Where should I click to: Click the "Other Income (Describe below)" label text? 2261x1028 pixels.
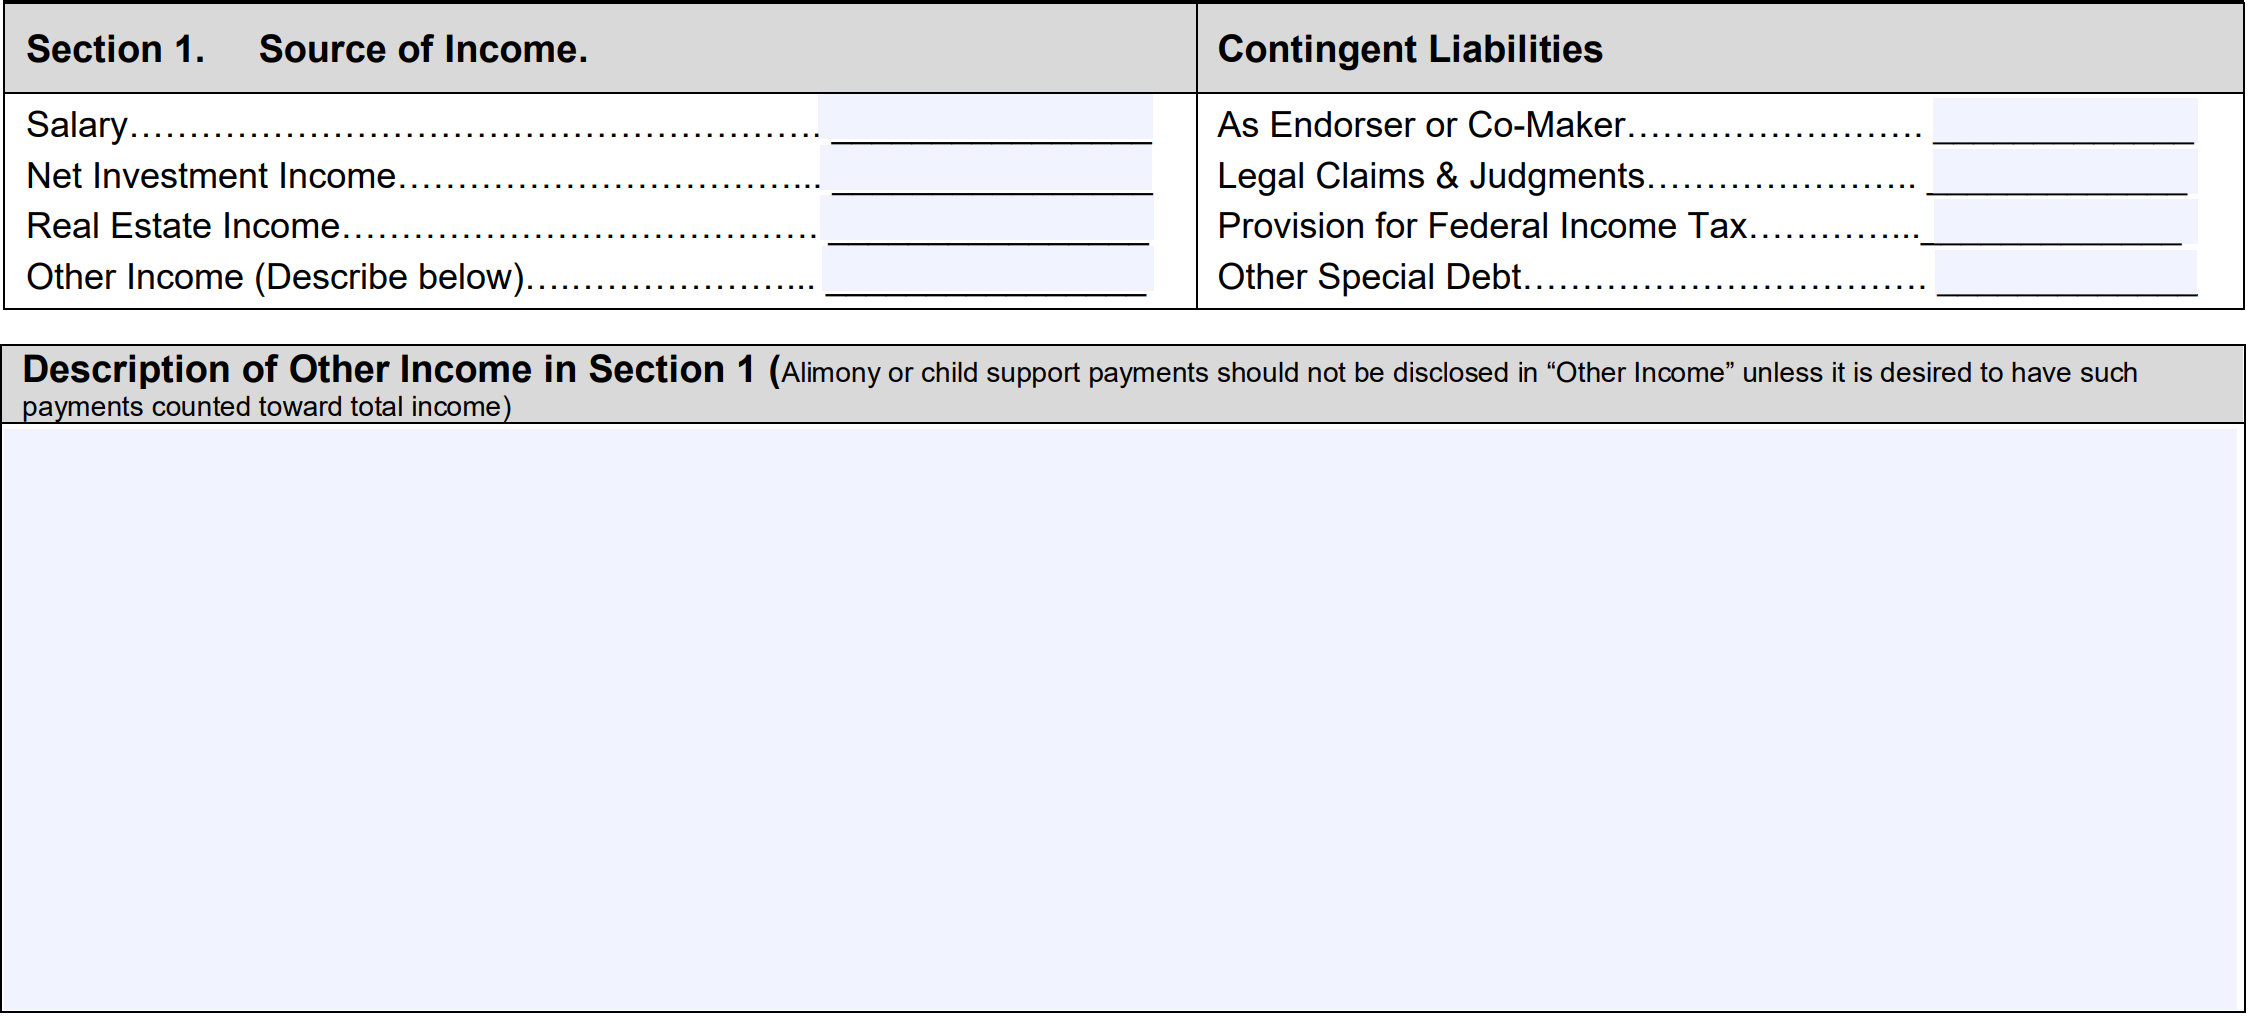pyautogui.click(x=275, y=277)
